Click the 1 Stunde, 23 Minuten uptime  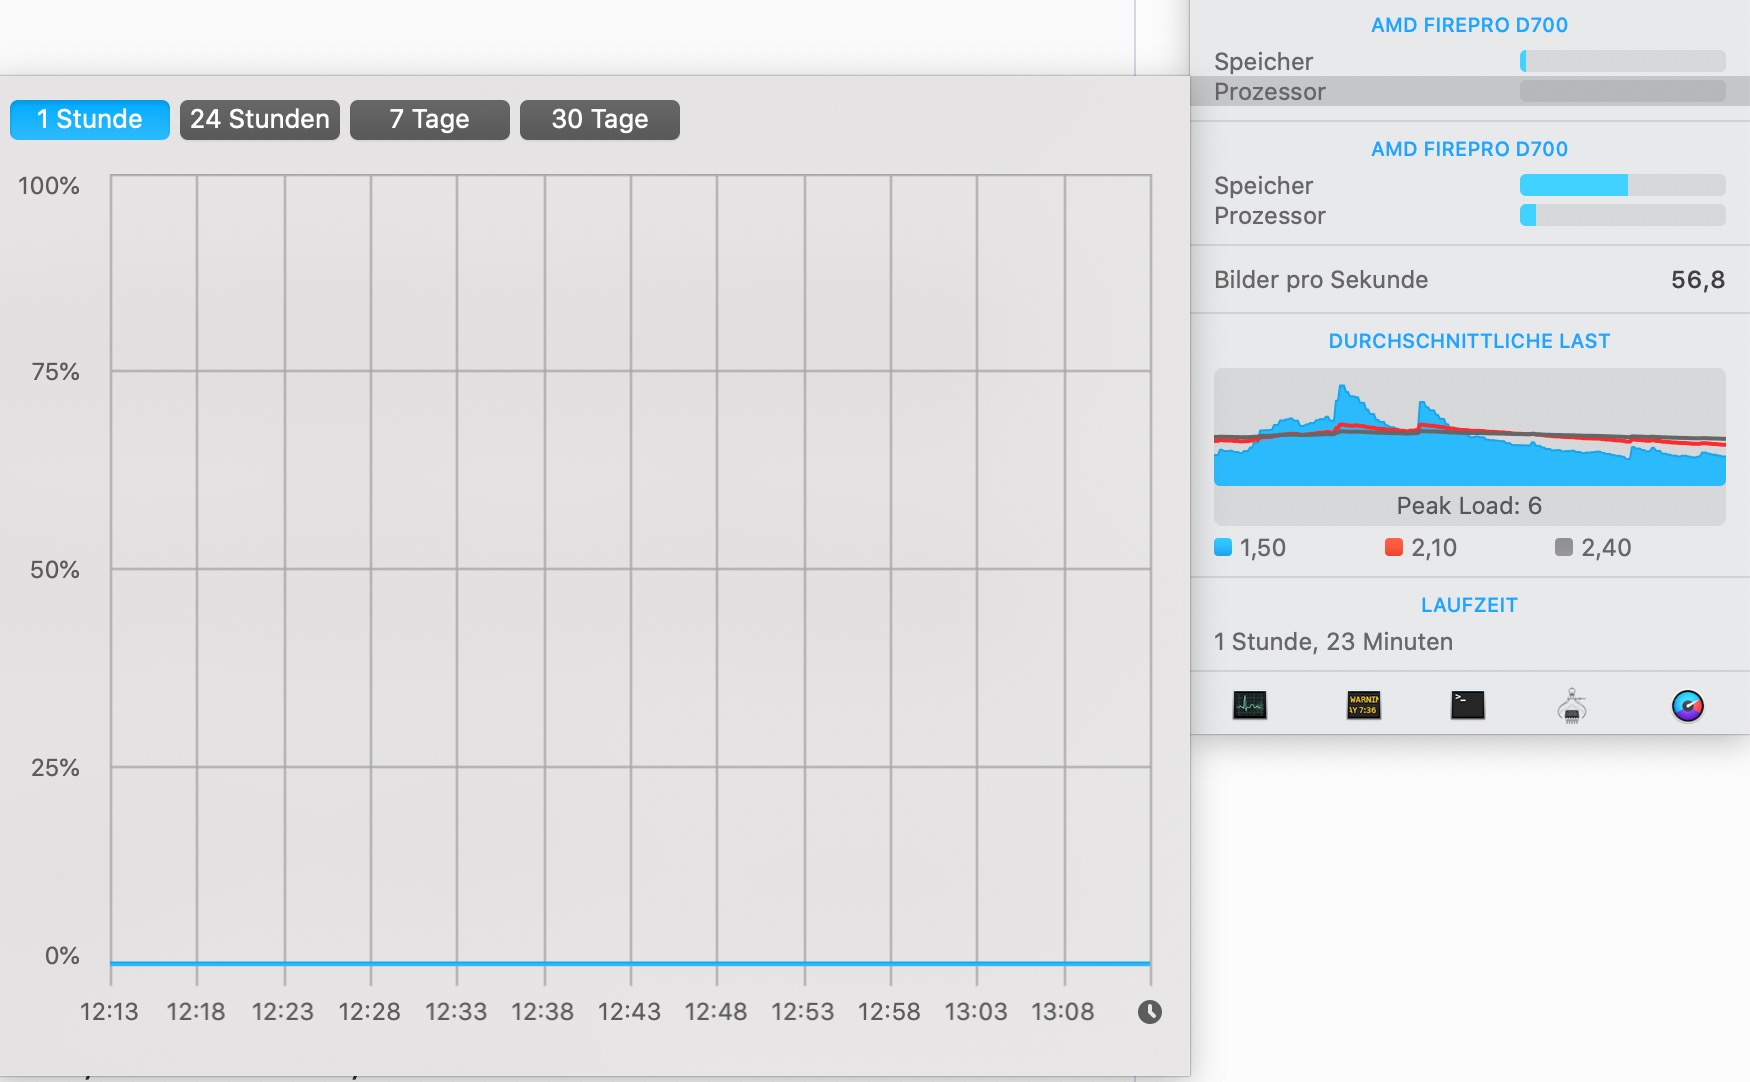point(1333,642)
